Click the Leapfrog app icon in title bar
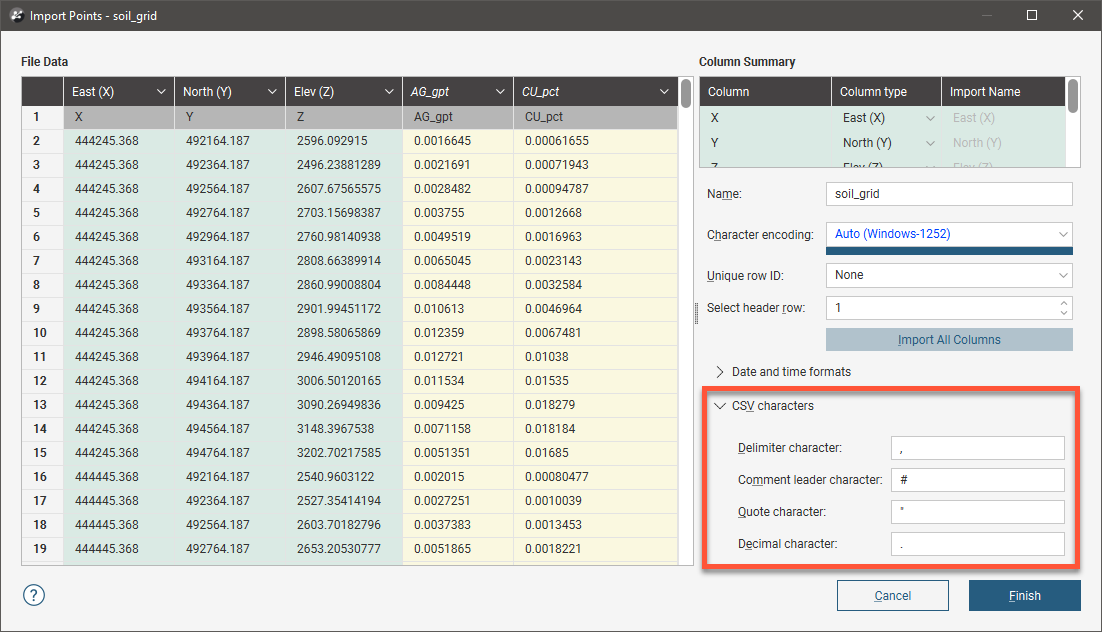Image resolution: width=1102 pixels, height=632 pixels. pyautogui.click(x=16, y=16)
